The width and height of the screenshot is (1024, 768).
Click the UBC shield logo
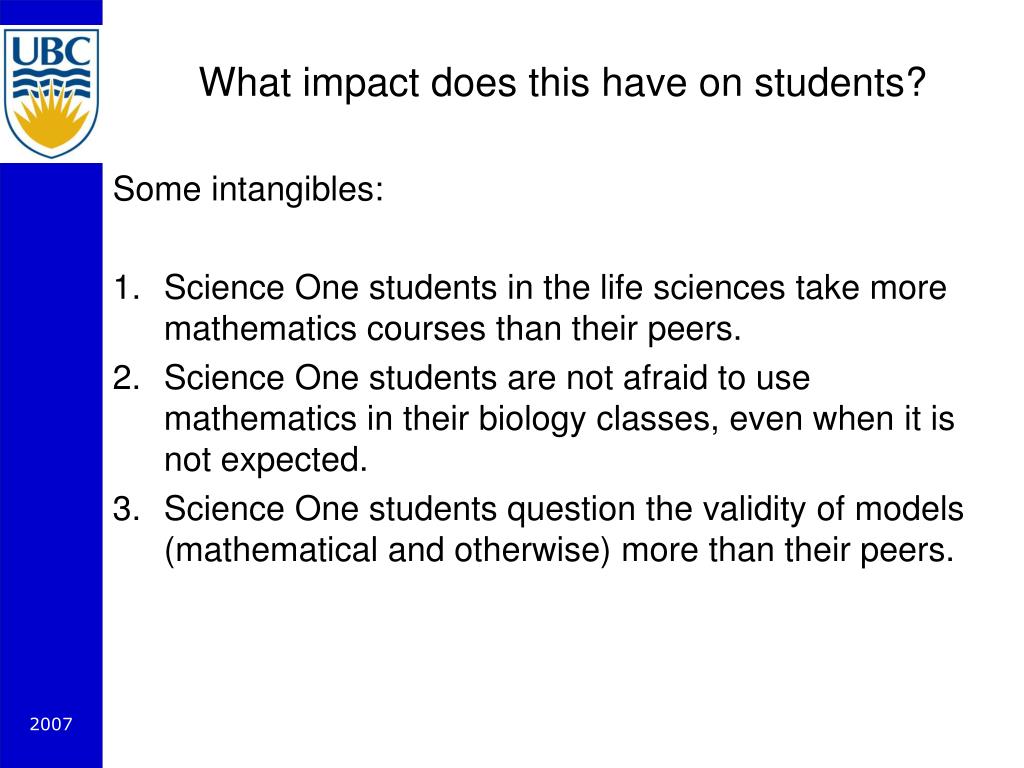[51, 93]
